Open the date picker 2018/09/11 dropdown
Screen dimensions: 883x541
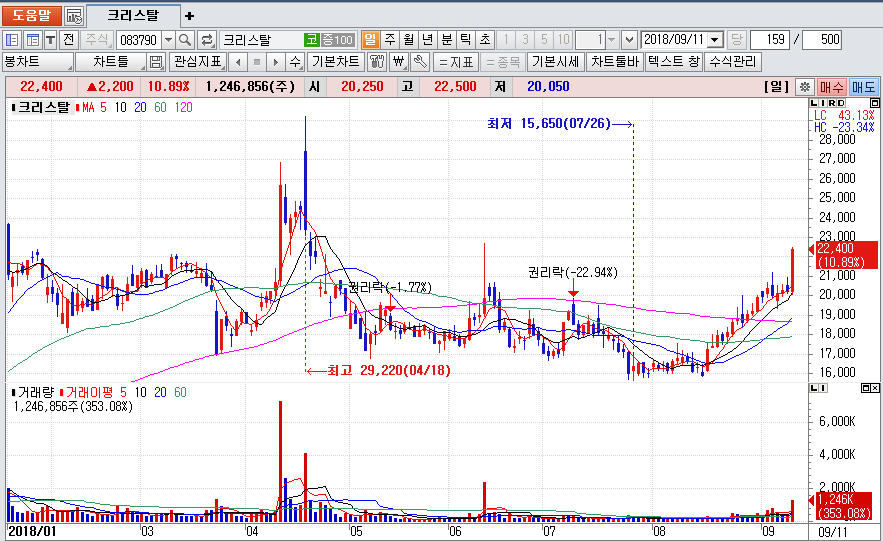tap(715, 40)
